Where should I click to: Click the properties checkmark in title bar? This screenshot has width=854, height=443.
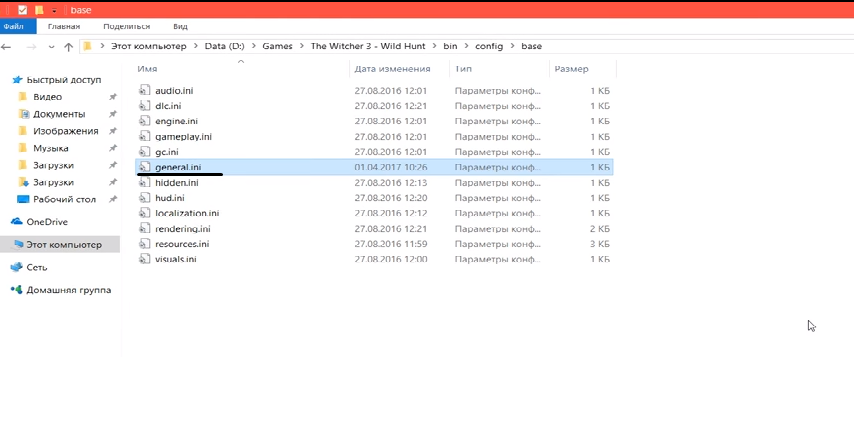[23, 9]
